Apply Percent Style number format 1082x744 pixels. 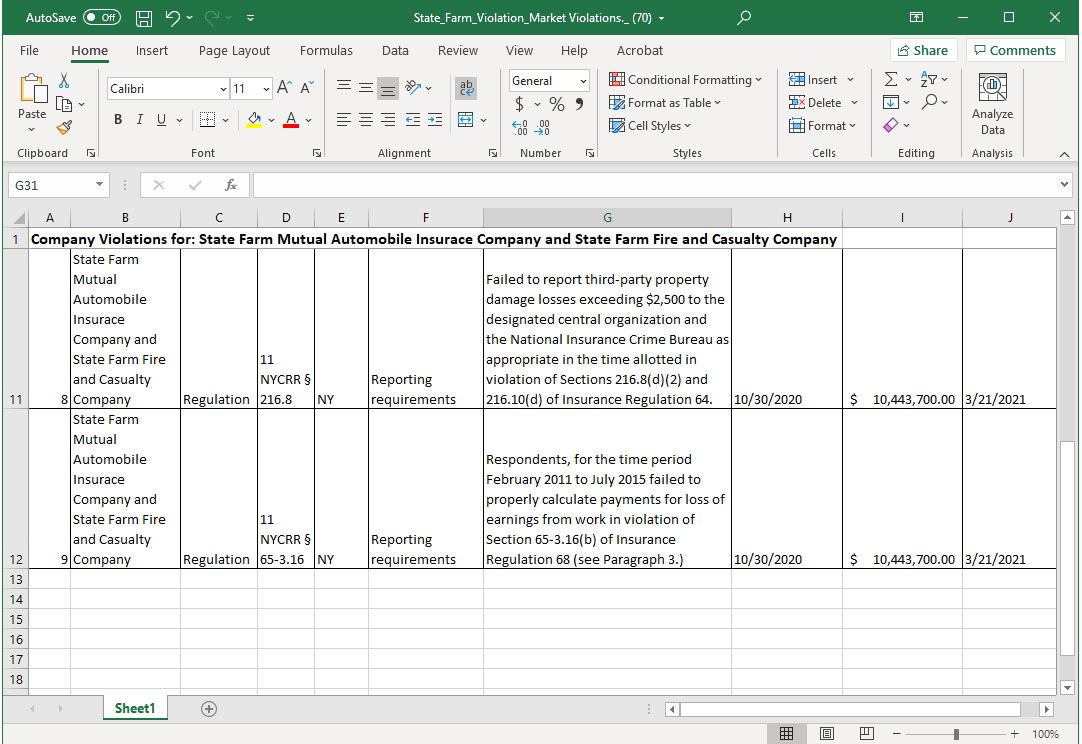coord(557,104)
